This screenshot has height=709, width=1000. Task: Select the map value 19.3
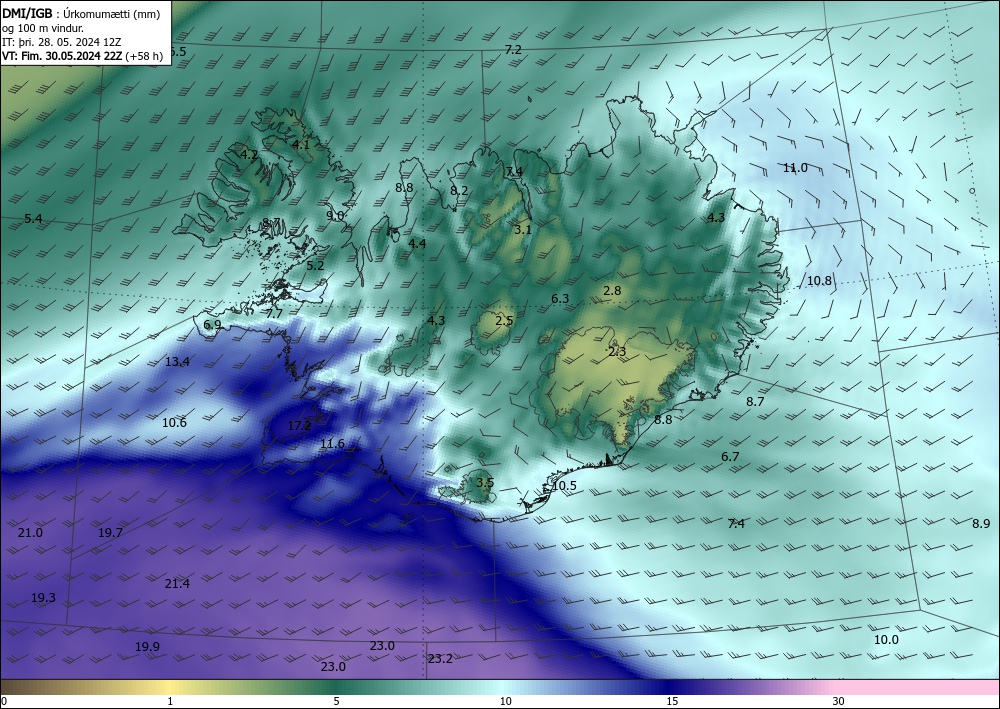[43, 598]
